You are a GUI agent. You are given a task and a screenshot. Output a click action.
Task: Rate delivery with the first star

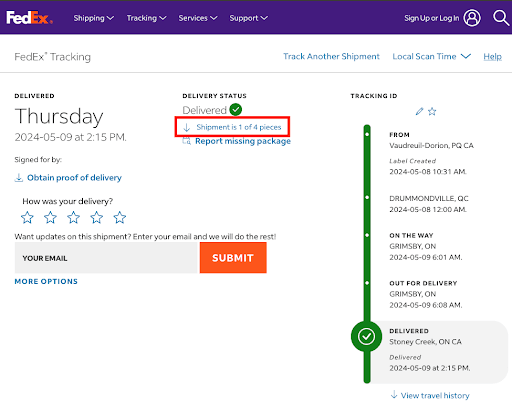point(27,217)
